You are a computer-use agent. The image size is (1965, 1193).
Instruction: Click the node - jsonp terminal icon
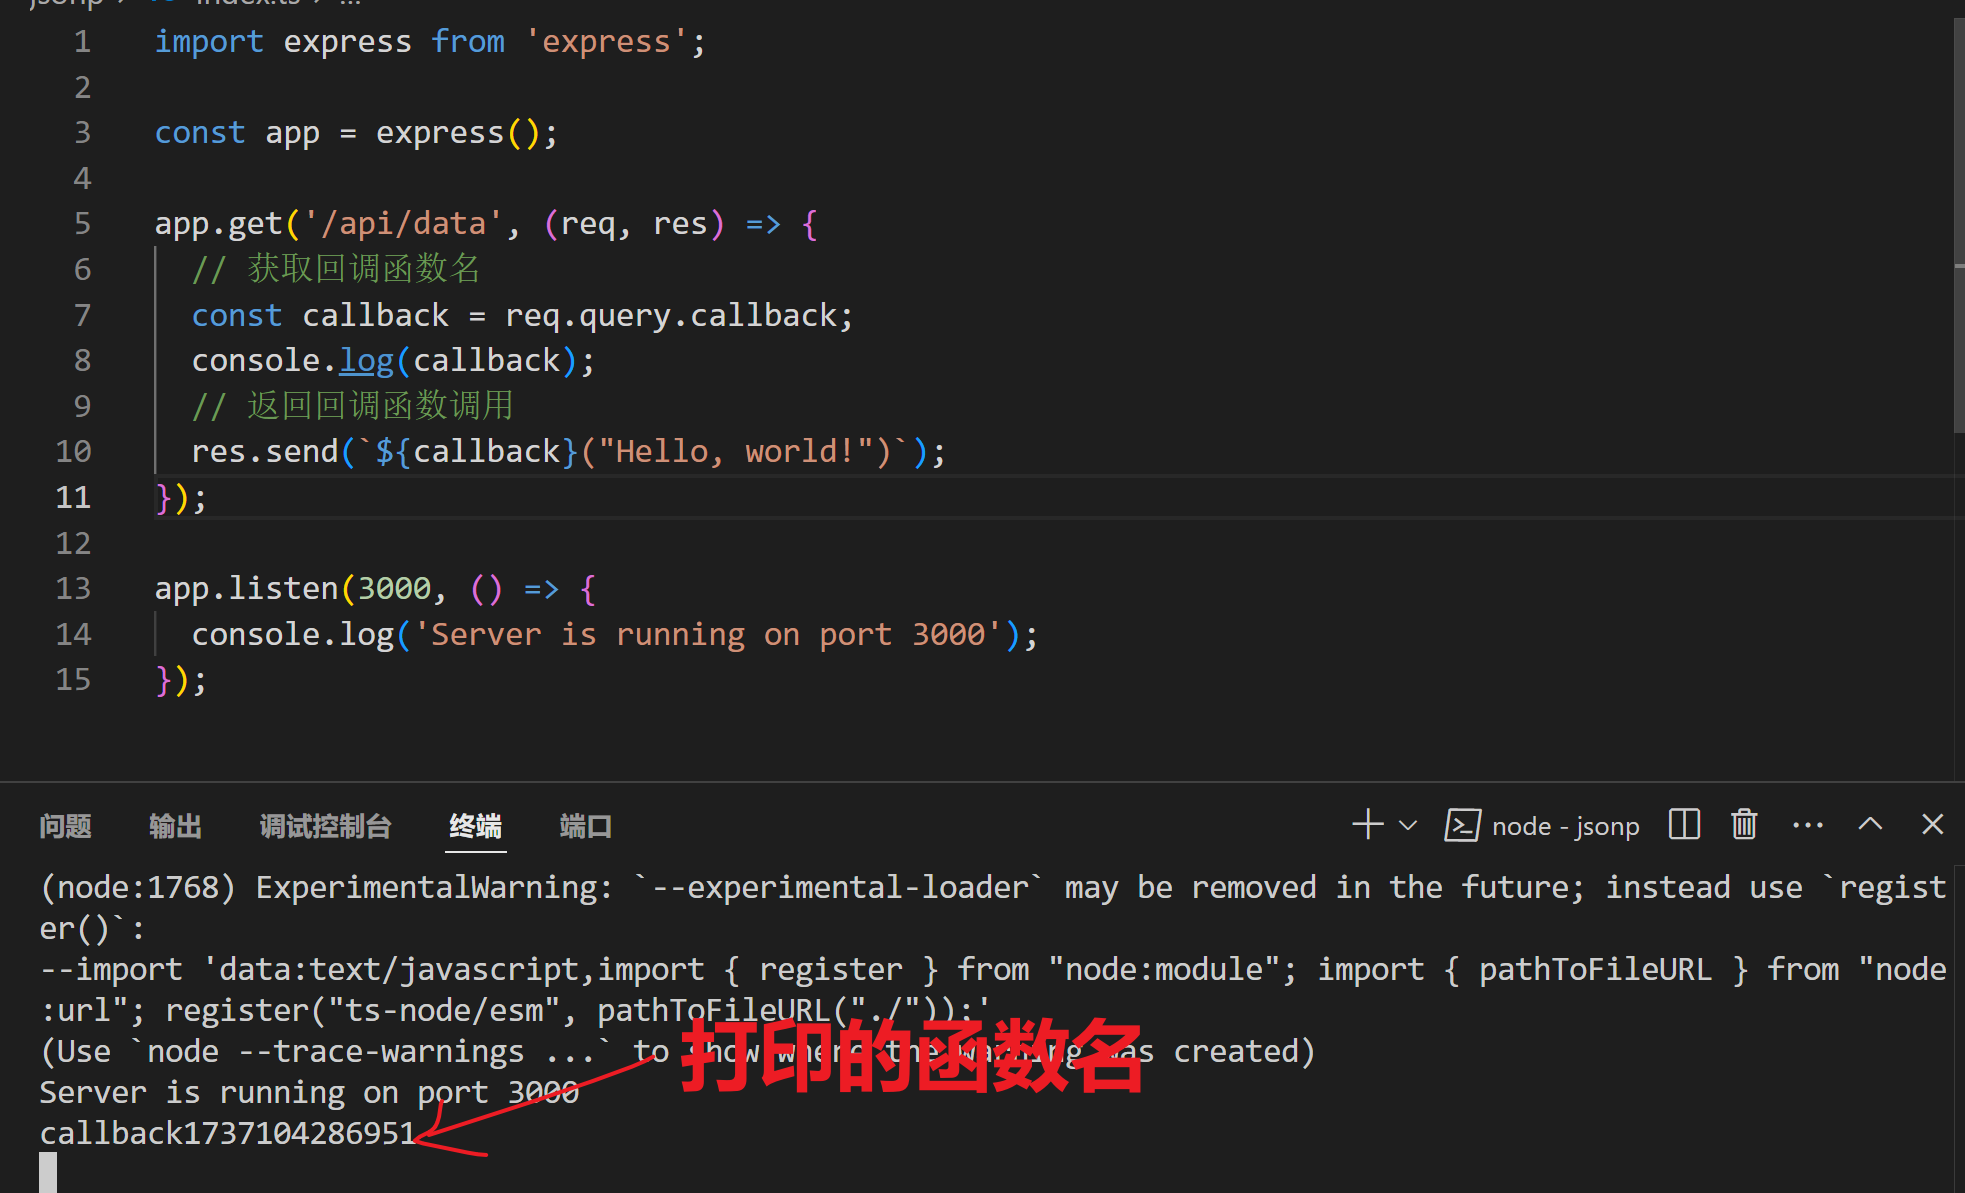click(1462, 826)
